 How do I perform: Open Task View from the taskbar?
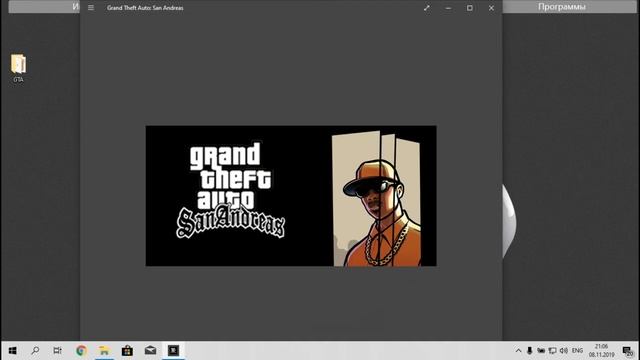tap(58, 351)
